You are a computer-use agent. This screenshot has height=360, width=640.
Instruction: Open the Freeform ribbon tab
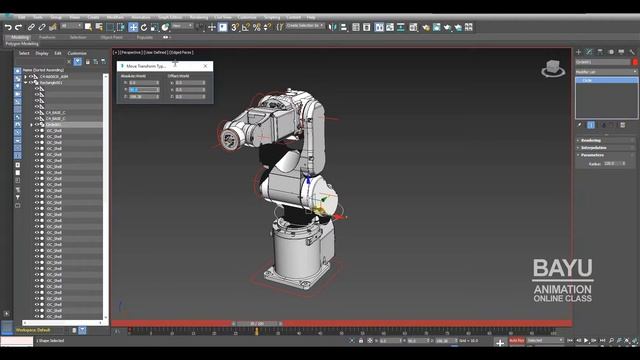[x=47, y=37]
